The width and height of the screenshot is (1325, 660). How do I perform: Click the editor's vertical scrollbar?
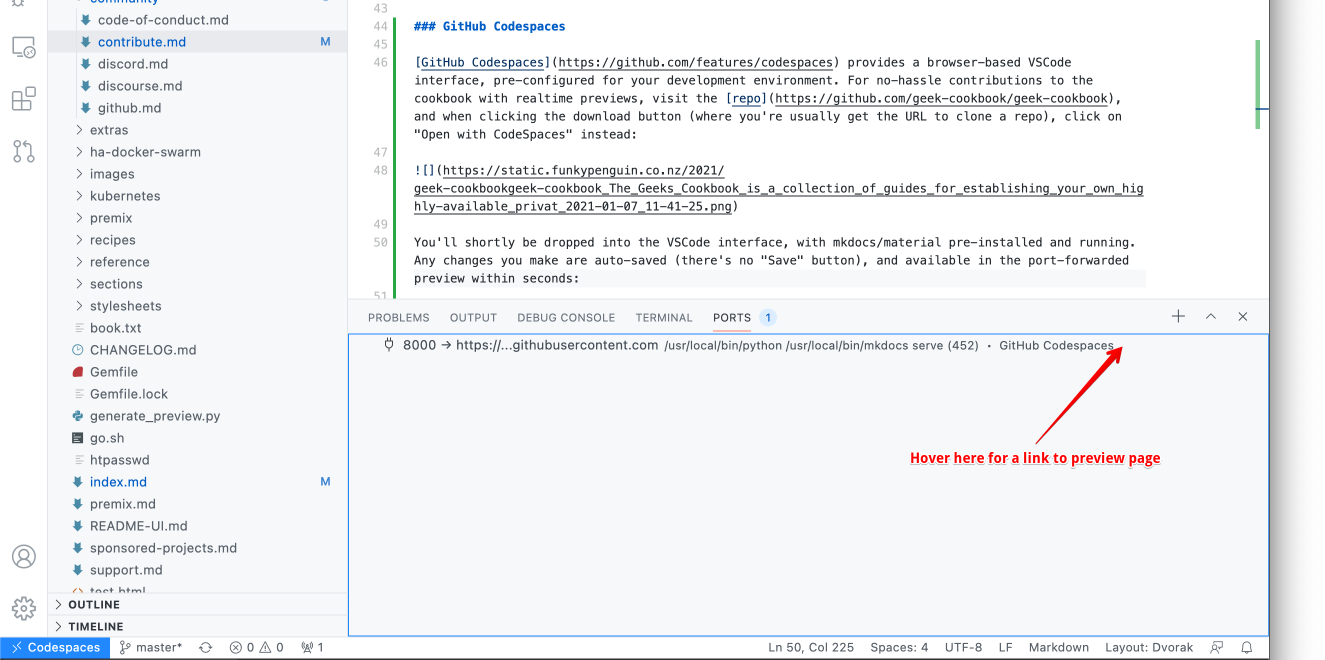1257,84
